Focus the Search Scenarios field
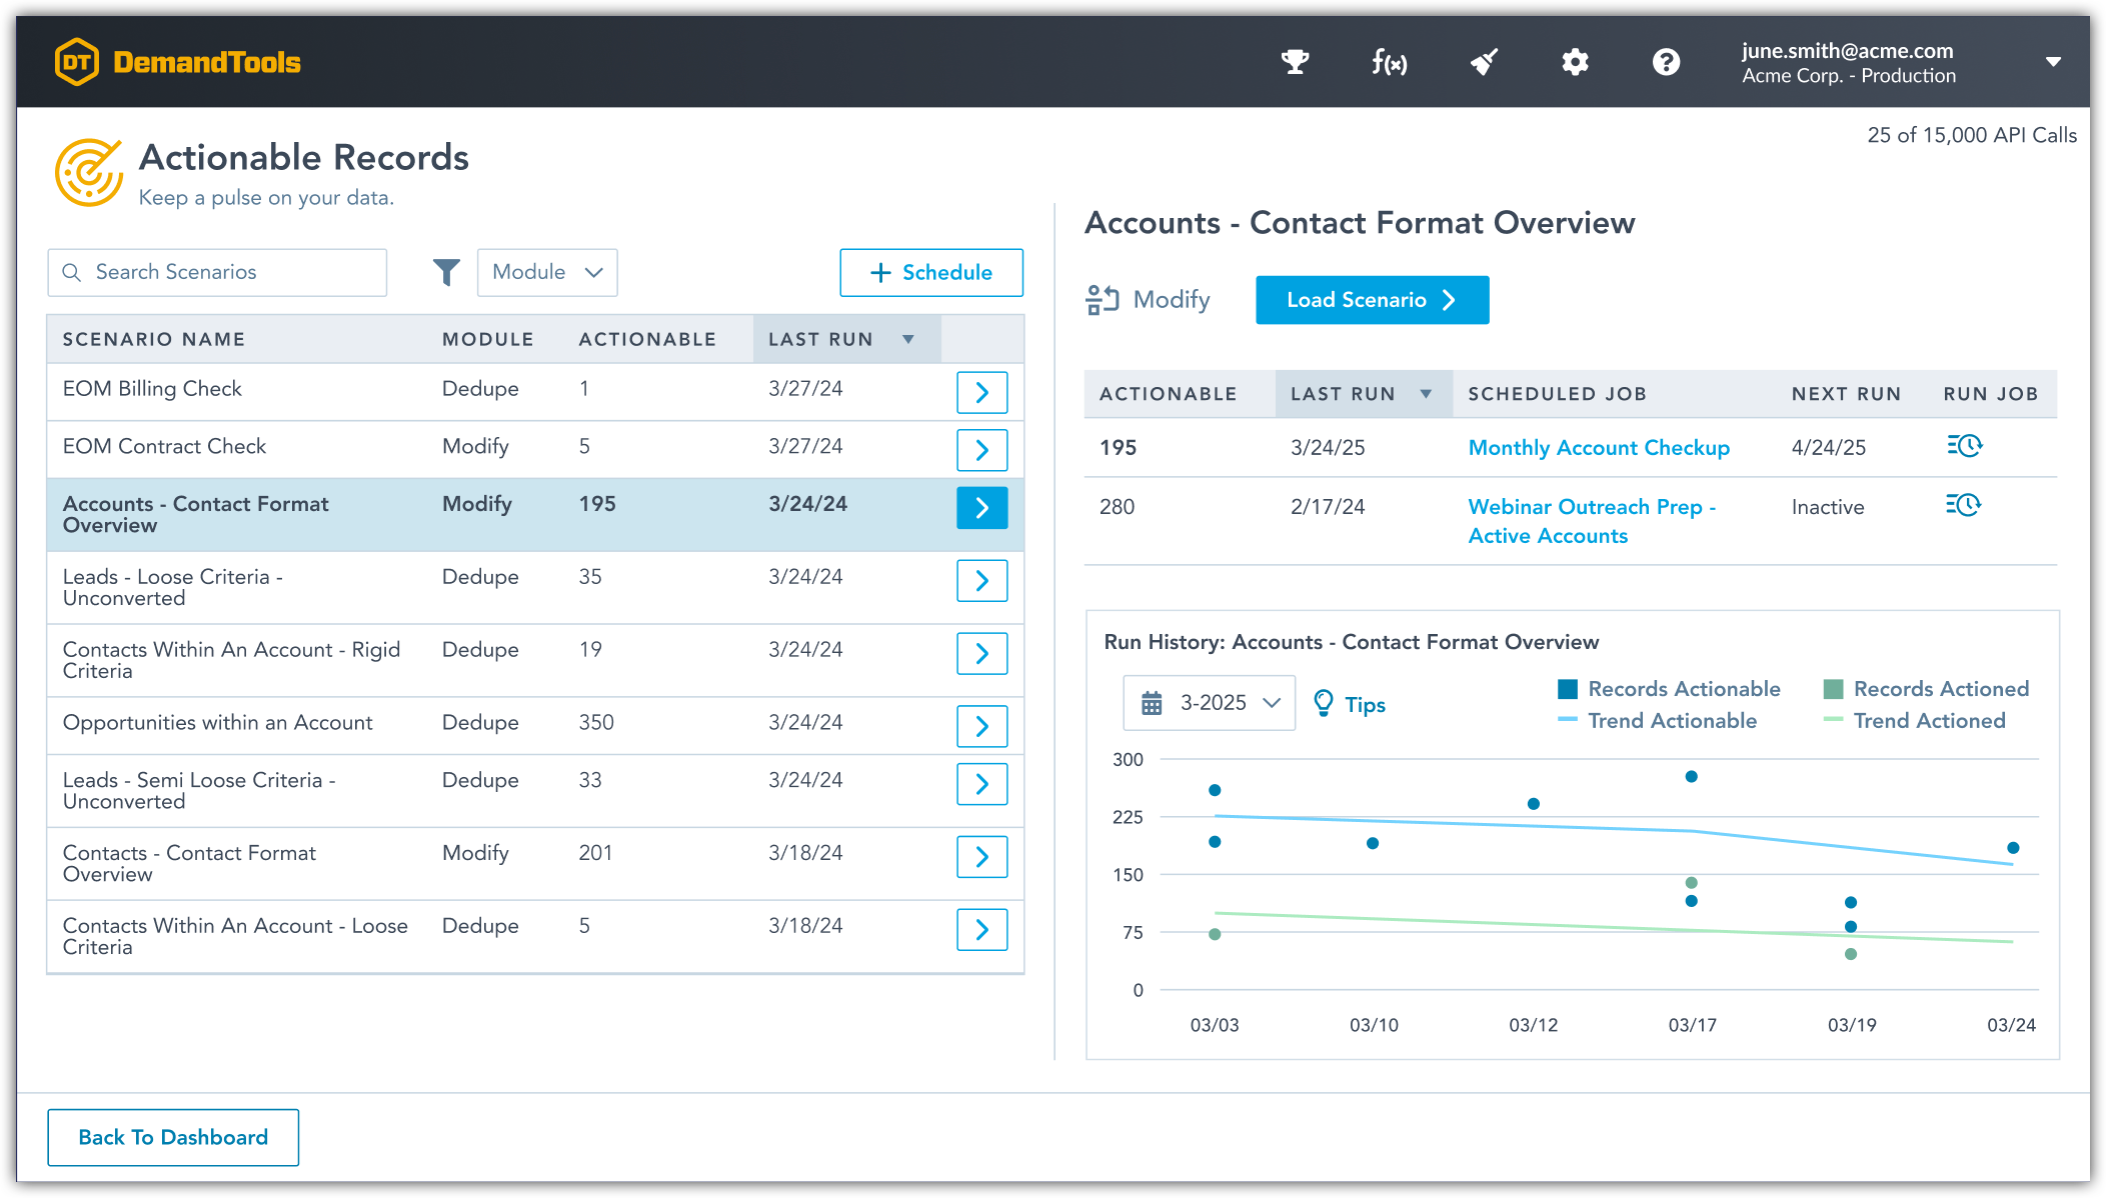Viewport: 2106px width, 1198px height. (217, 272)
